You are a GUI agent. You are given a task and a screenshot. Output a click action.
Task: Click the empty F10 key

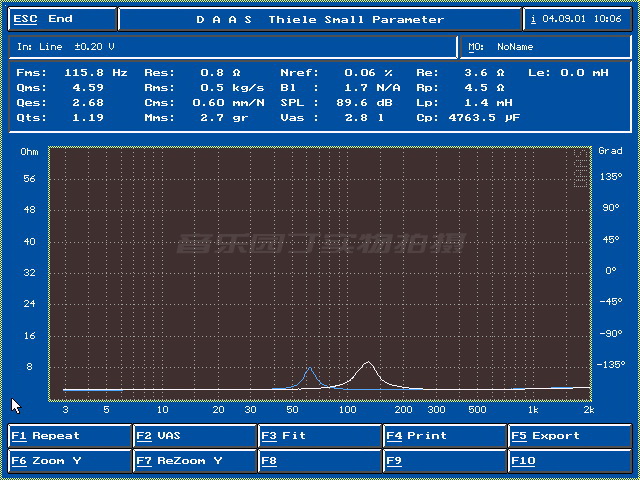[570, 461]
